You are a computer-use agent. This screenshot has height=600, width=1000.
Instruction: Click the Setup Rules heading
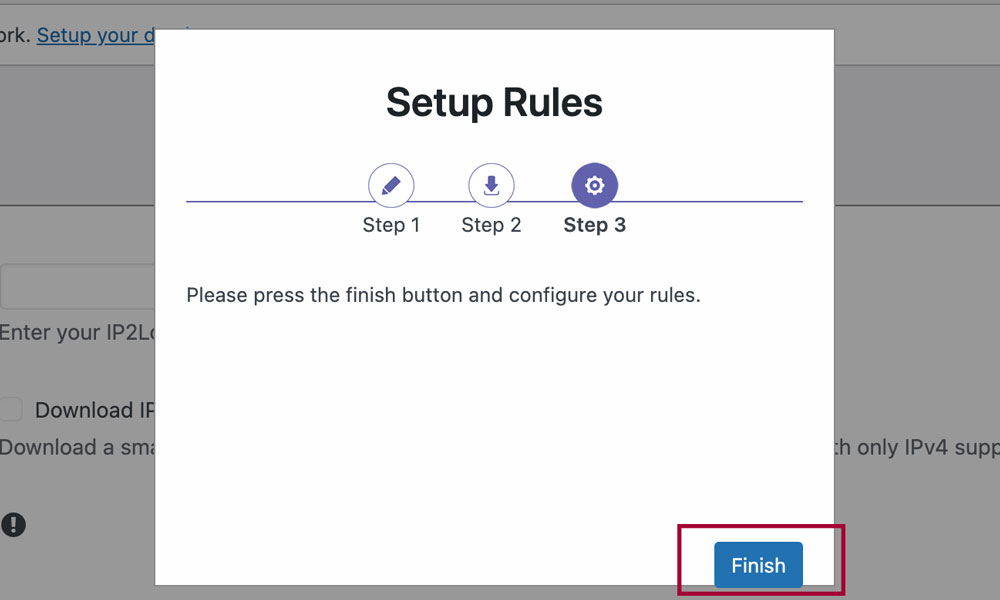(x=494, y=102)
